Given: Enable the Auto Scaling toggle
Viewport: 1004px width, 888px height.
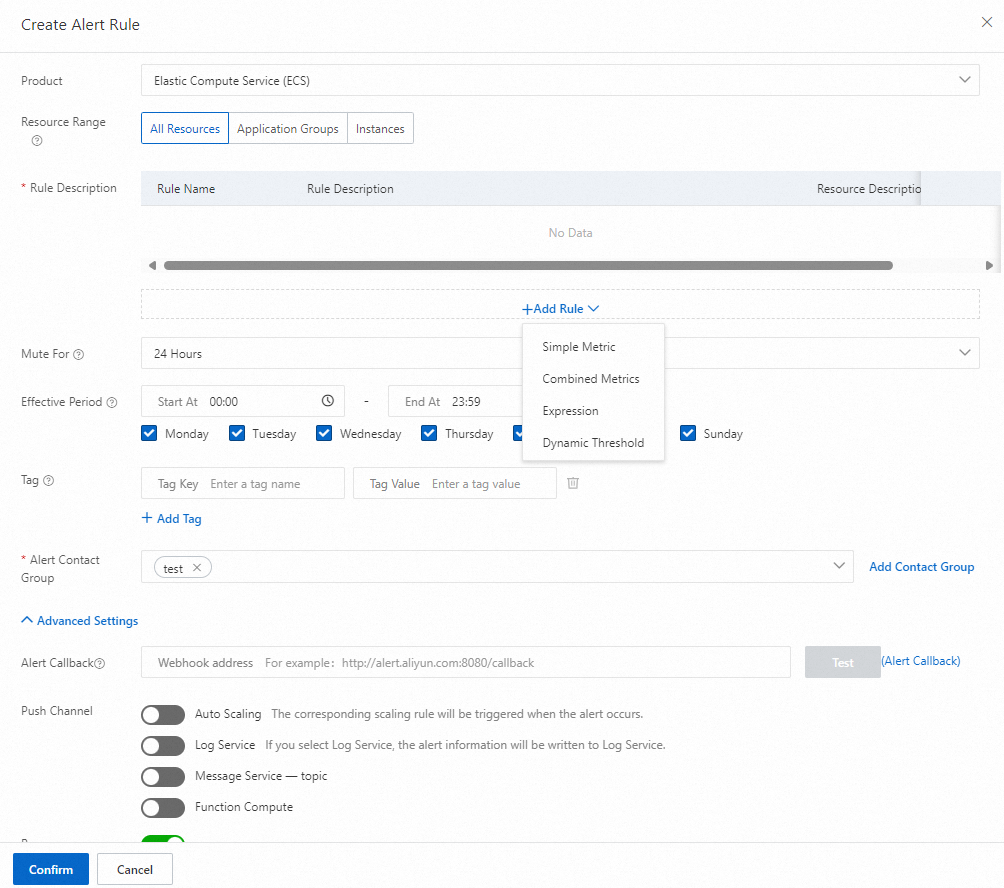Looking at the screenshot, I should pyautogui.click(x=163, y=715).
